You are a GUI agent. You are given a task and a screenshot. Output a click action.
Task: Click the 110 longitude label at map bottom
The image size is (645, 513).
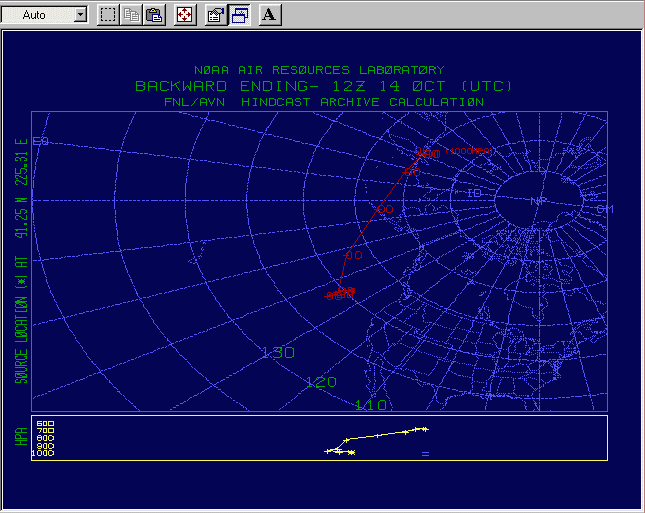(x=370, y=404)
